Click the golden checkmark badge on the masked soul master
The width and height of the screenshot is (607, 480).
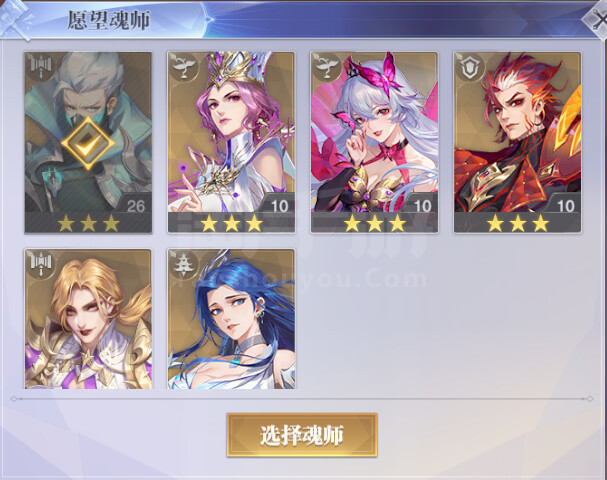pos(88,143)
